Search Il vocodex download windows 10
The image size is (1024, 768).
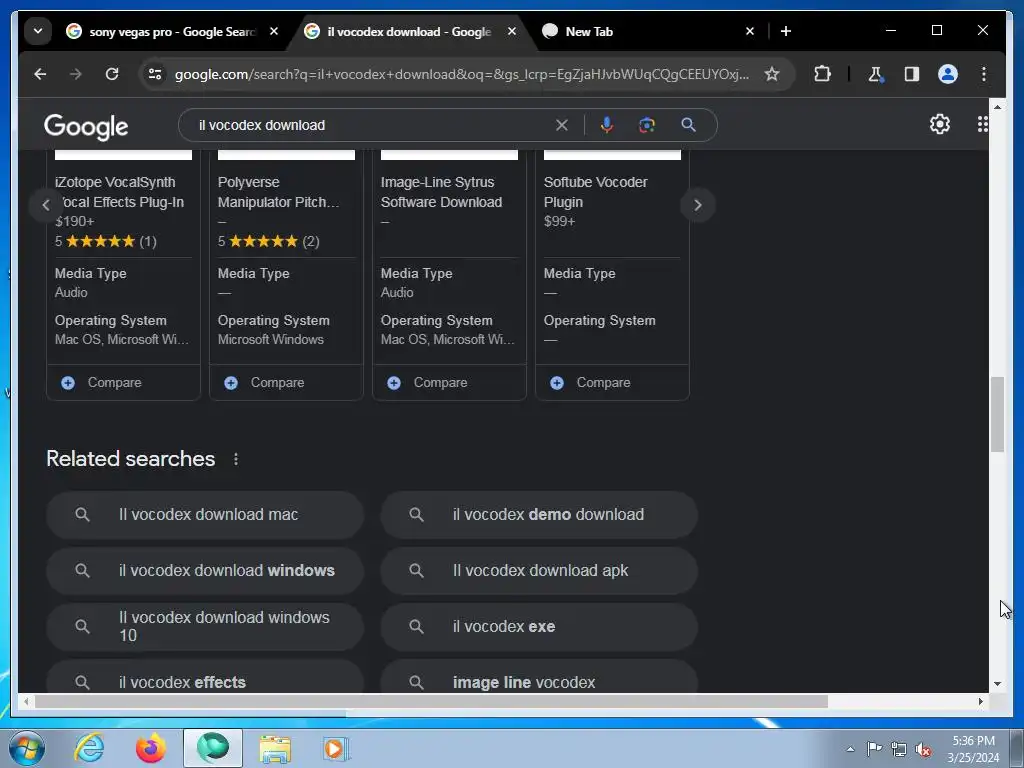click(x=204, y=627)
